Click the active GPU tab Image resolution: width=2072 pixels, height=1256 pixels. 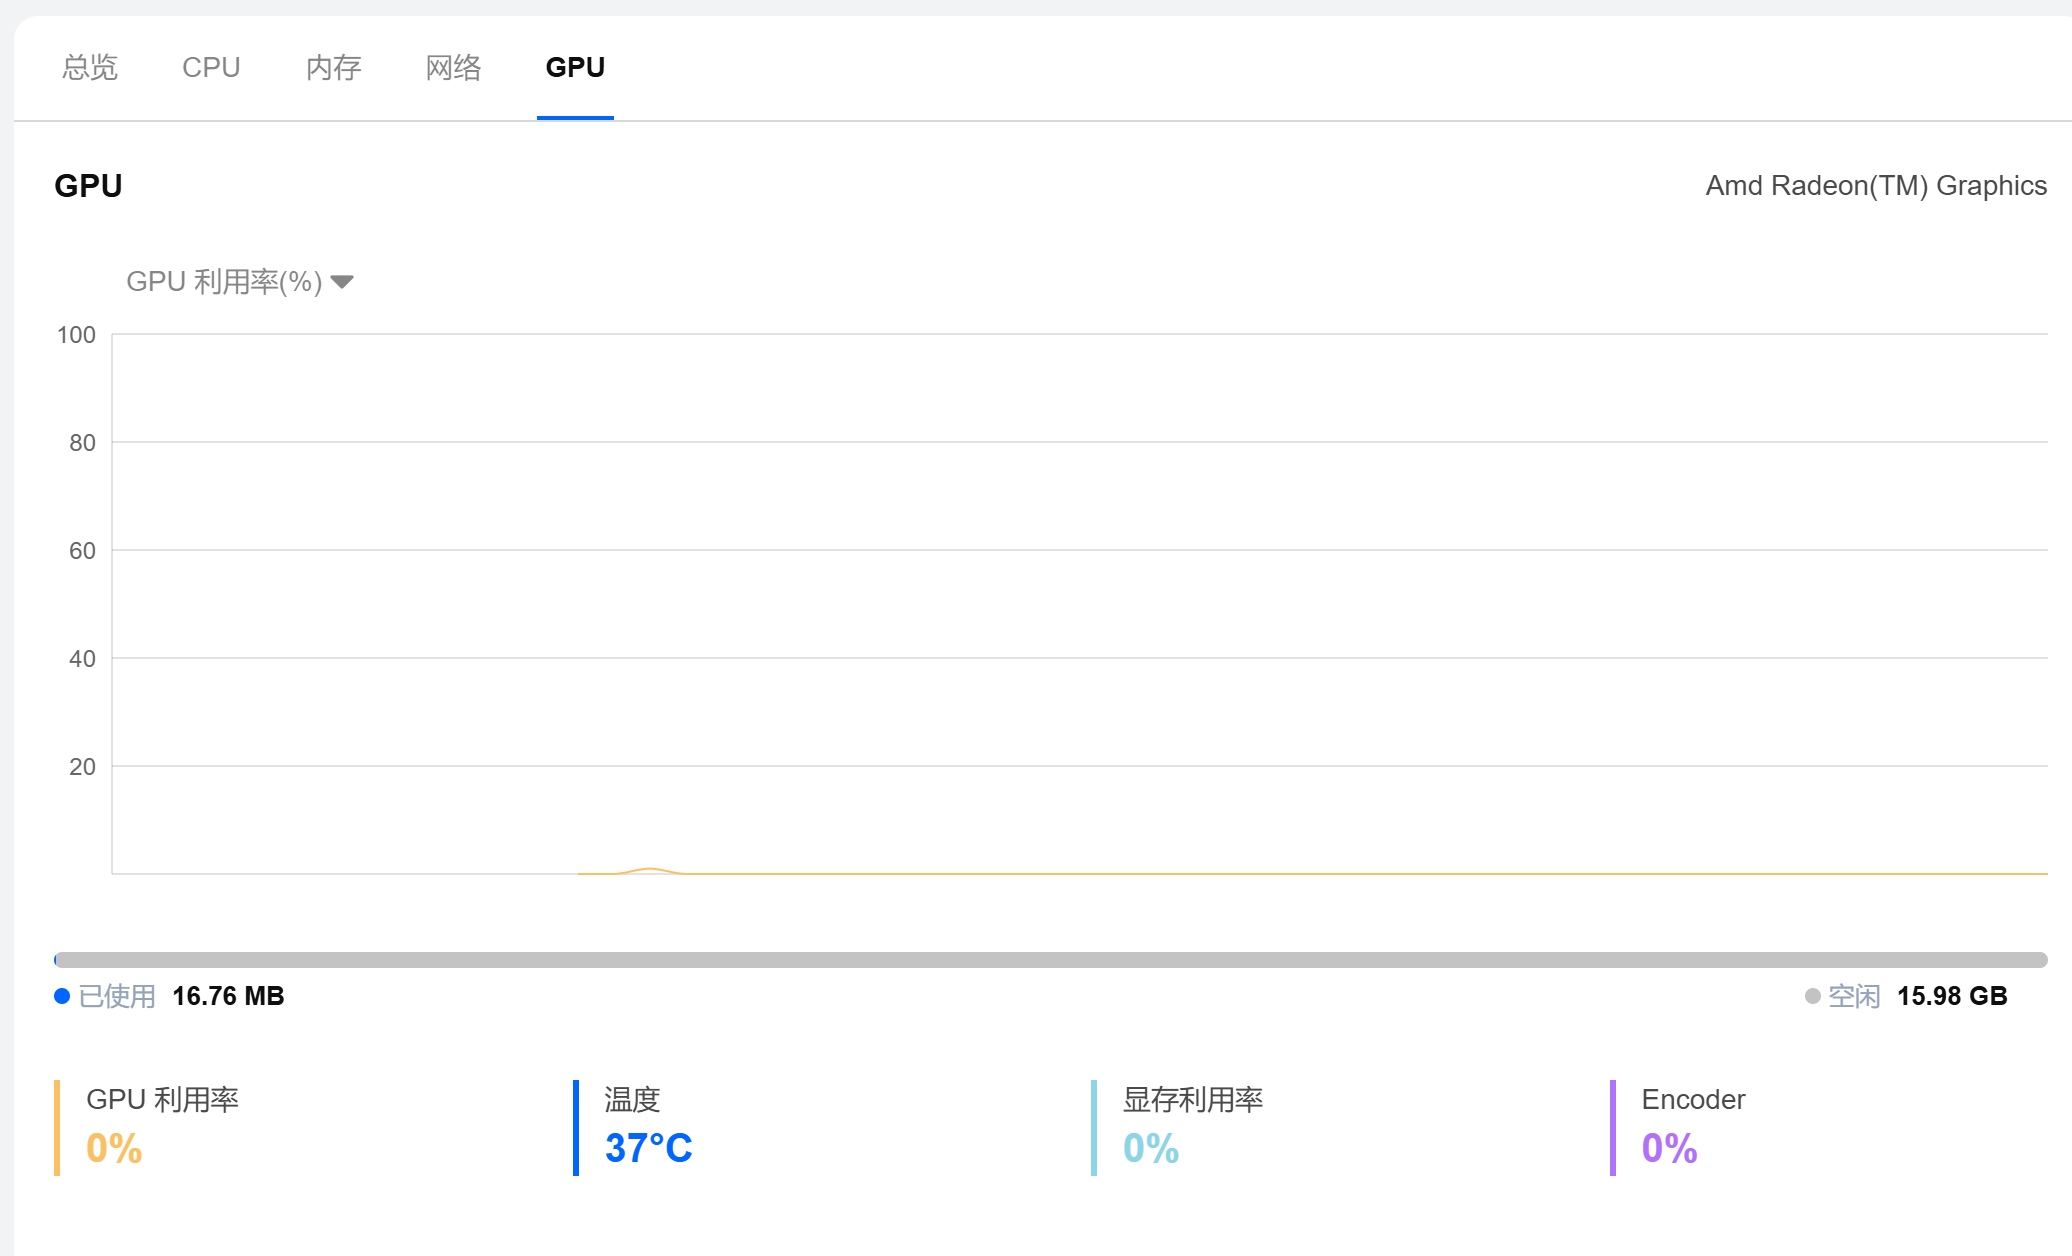pyautogui.click(x=575, y=68)
